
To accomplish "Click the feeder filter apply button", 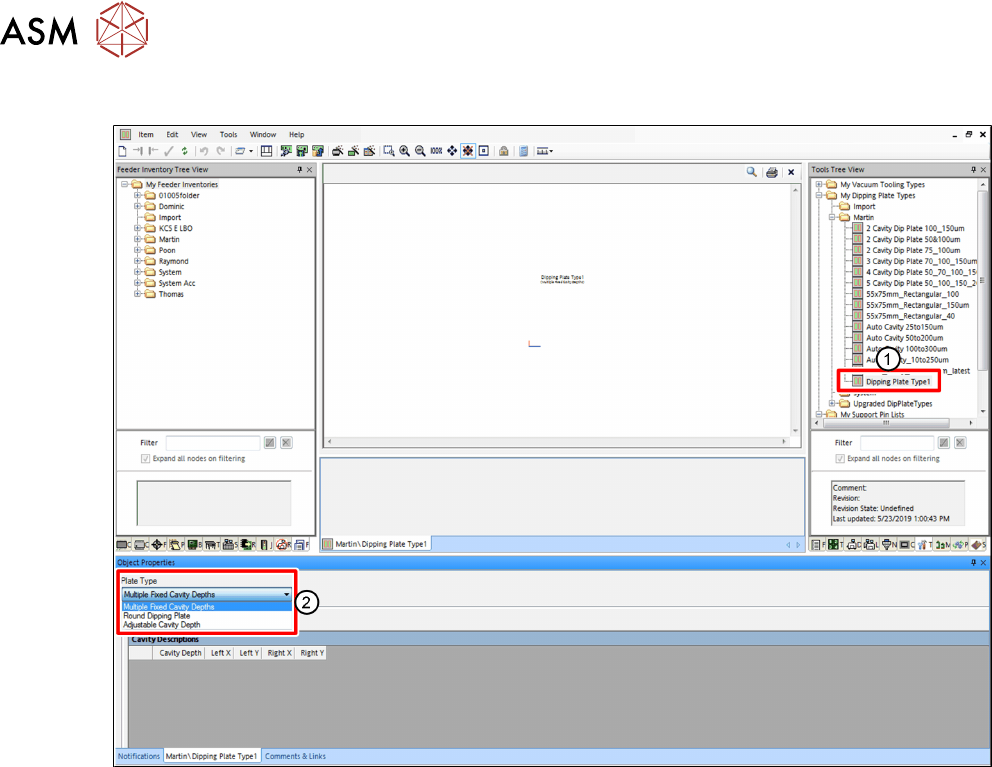I will pyautogui.click(x=270, y=442).
